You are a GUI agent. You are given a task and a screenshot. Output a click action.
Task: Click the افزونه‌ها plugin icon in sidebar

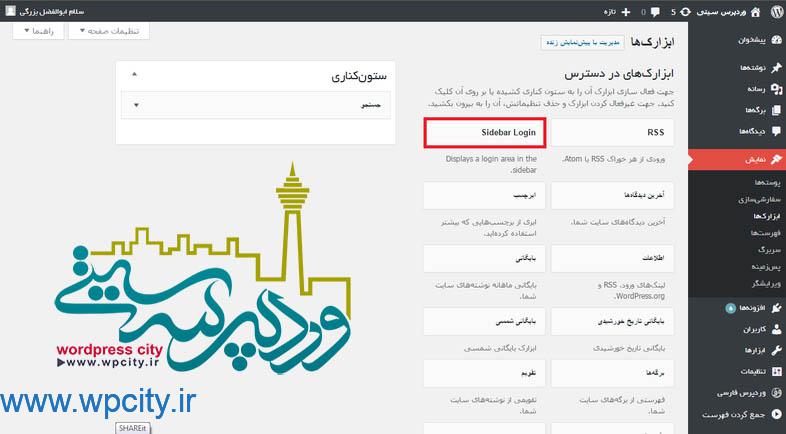(x=776, y=308)
